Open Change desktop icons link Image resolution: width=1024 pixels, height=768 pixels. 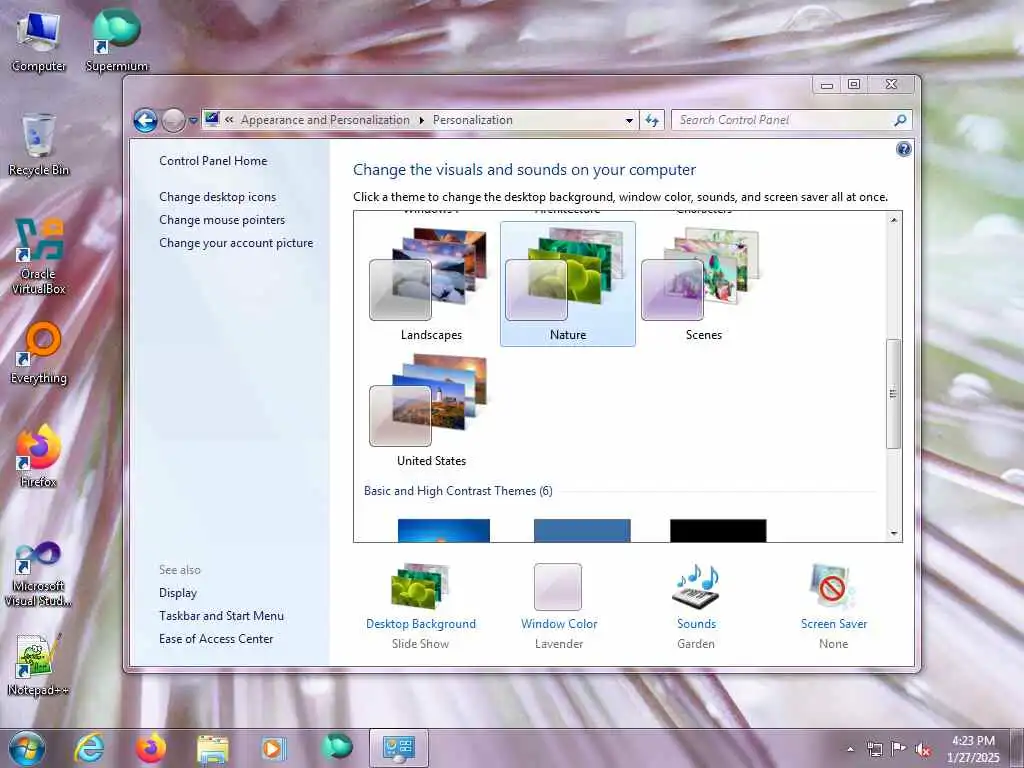click(x=217, y=197)
